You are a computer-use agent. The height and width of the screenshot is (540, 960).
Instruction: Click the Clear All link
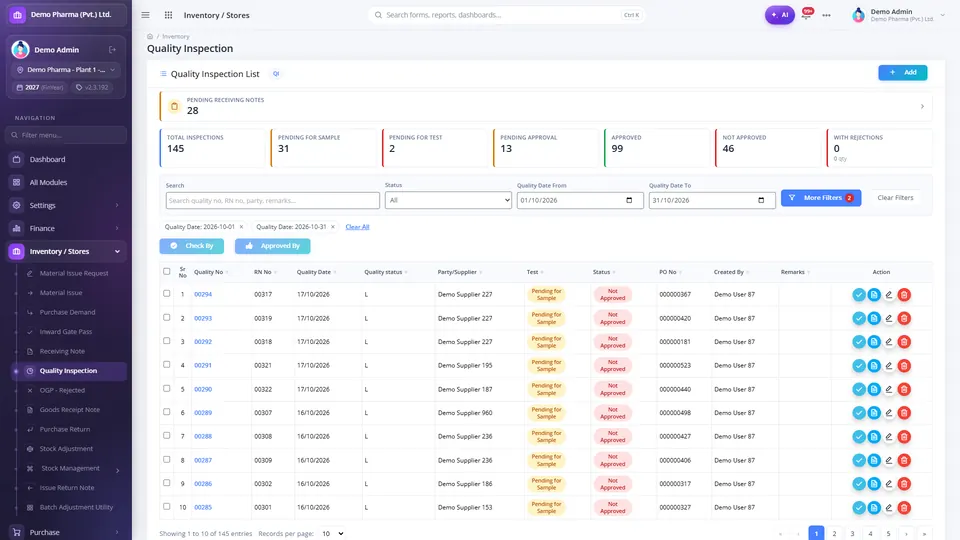click(x=357, y=227)
